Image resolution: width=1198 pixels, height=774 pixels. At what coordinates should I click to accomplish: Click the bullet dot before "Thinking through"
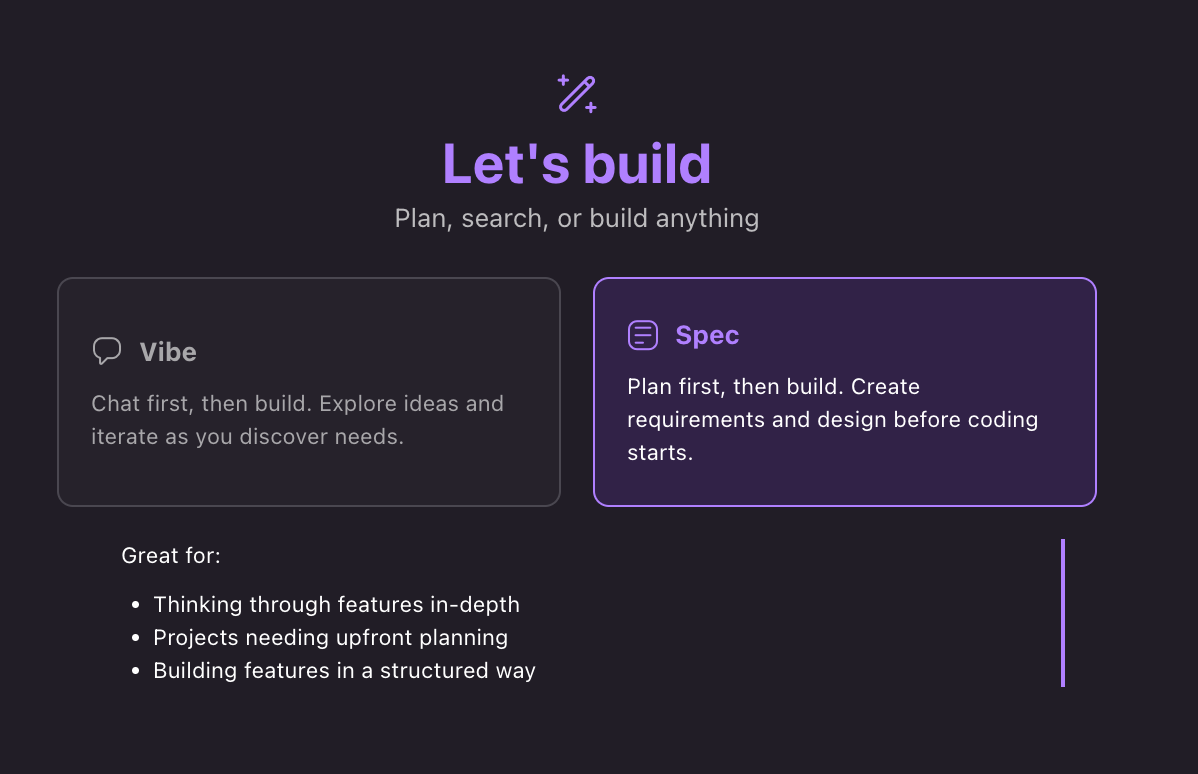click(x=135, y=605)
